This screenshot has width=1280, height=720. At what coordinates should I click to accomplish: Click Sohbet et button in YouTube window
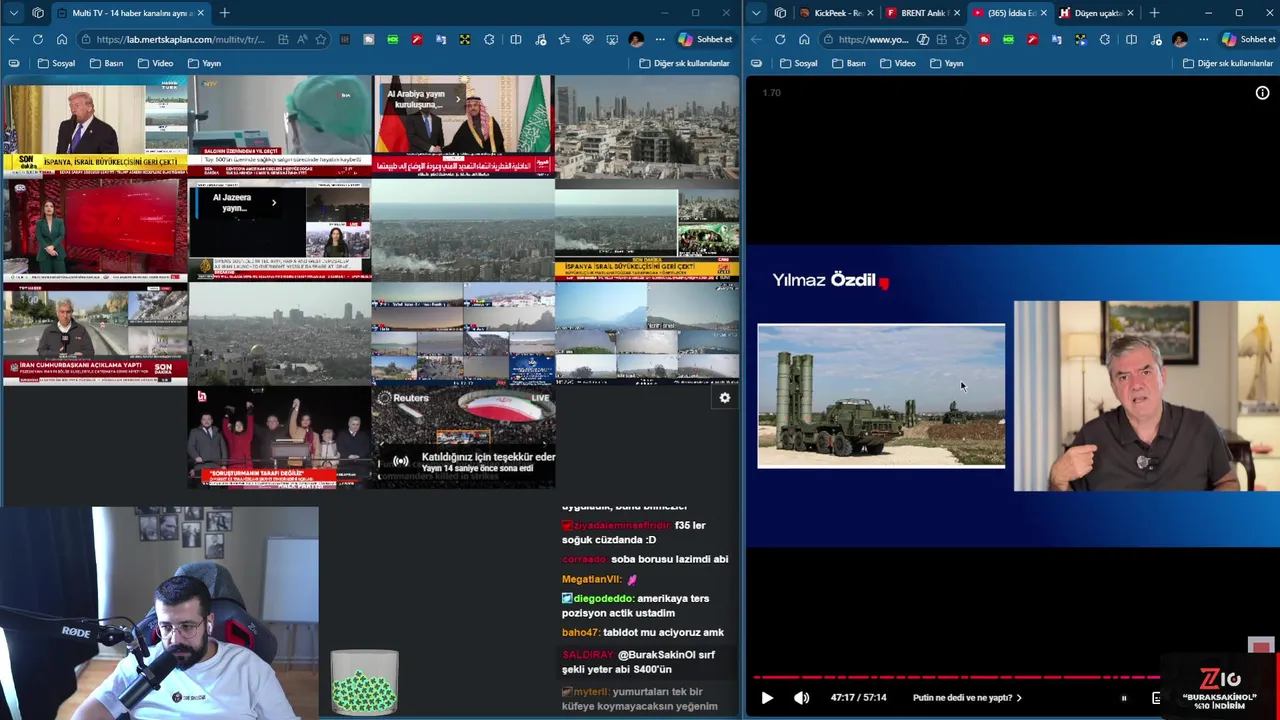coord(1249,39)
